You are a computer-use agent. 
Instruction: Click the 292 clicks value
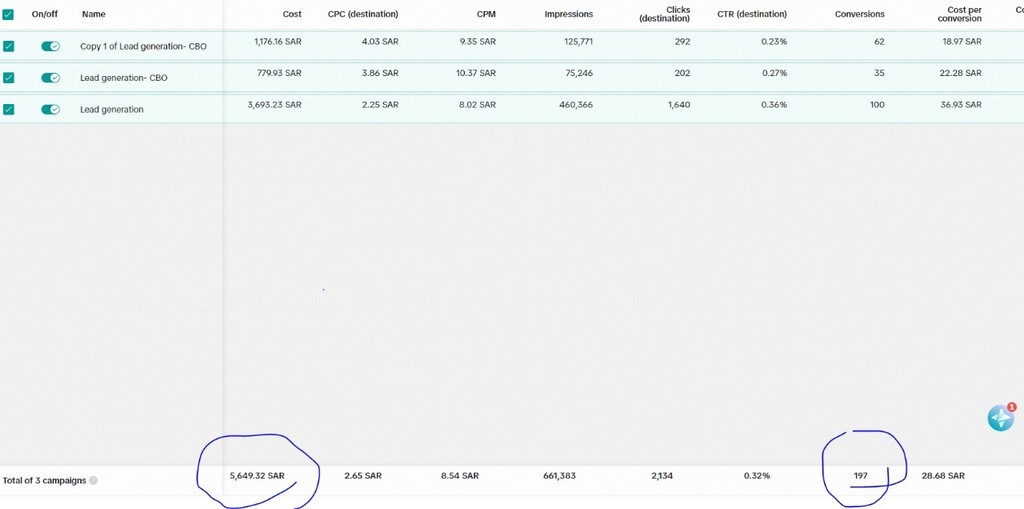point(682,42)
